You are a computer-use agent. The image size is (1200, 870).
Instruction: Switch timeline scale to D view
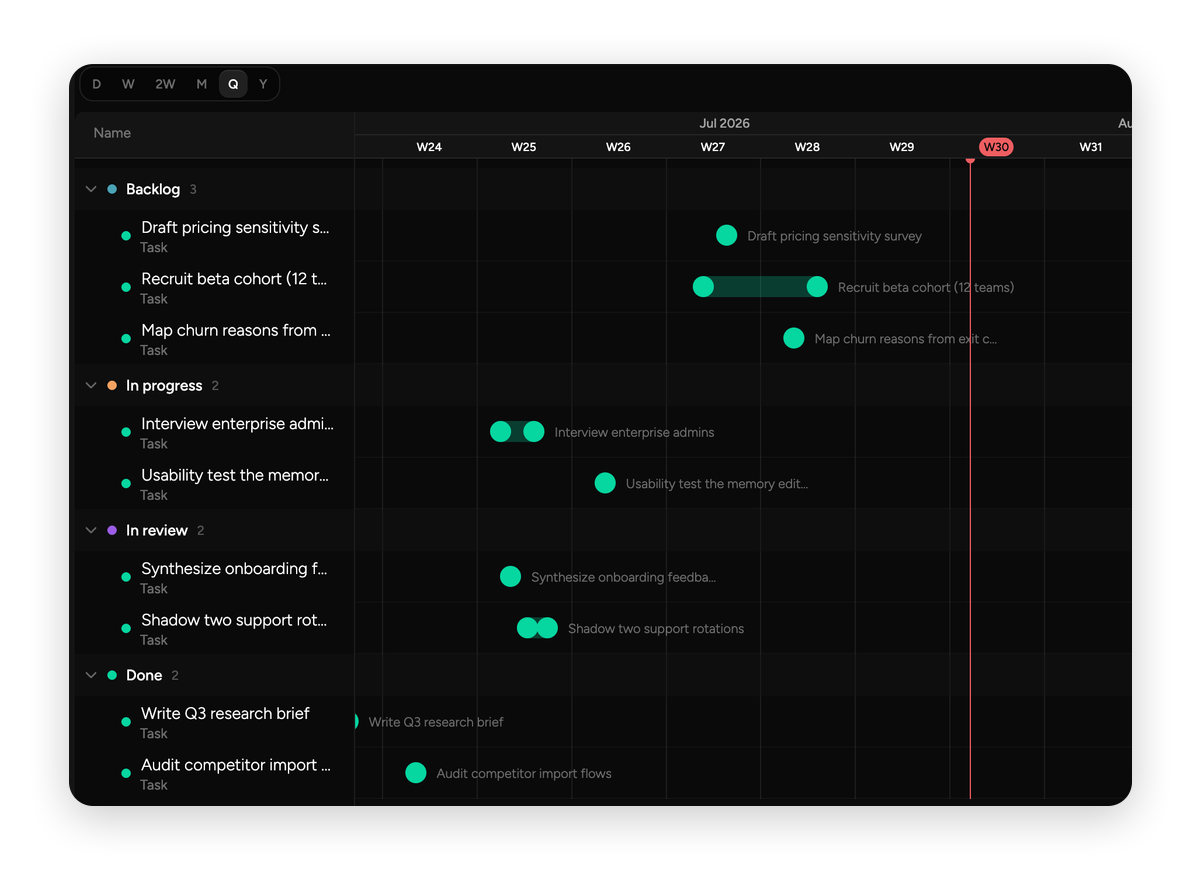pos(96,84)
